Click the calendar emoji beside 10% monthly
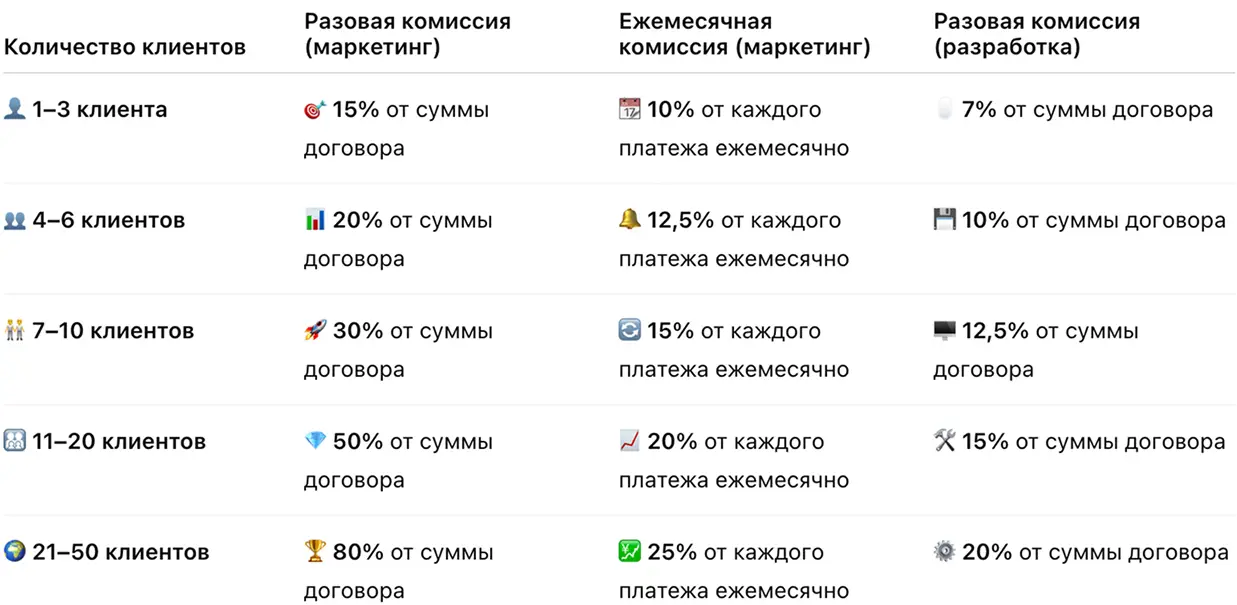1237x605 pixels. 630,110
